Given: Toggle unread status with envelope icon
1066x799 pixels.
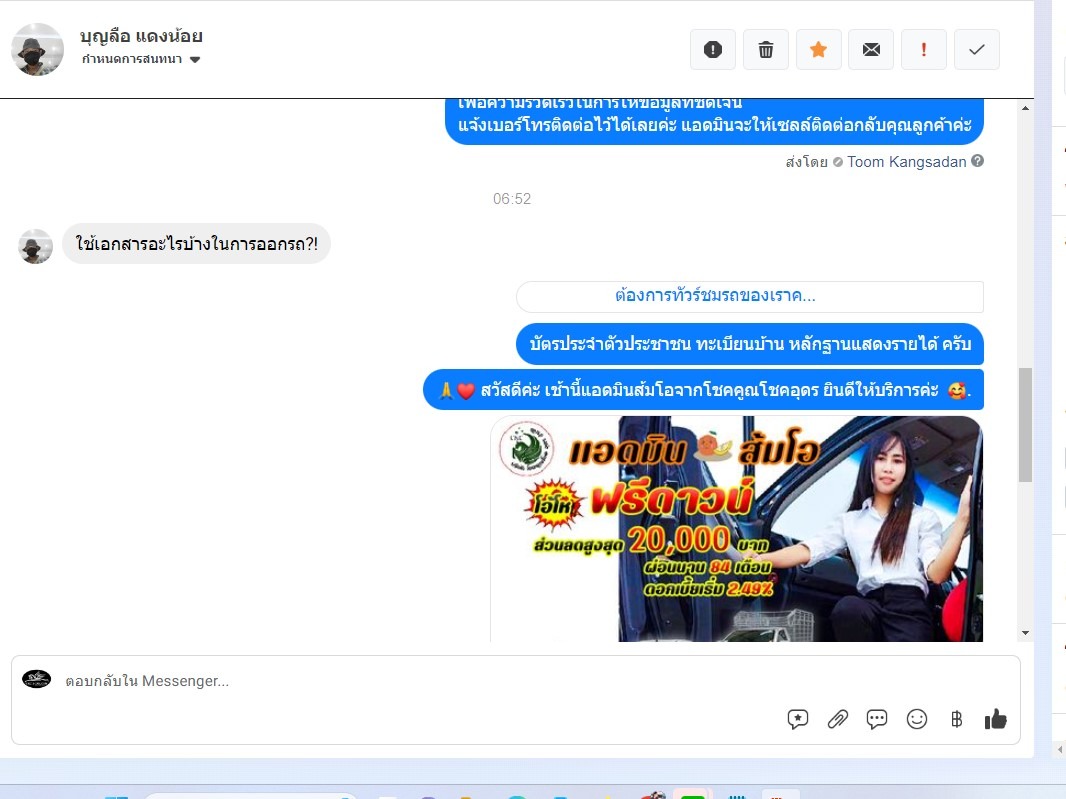Looking at the screenshot, I should point(871,50).
